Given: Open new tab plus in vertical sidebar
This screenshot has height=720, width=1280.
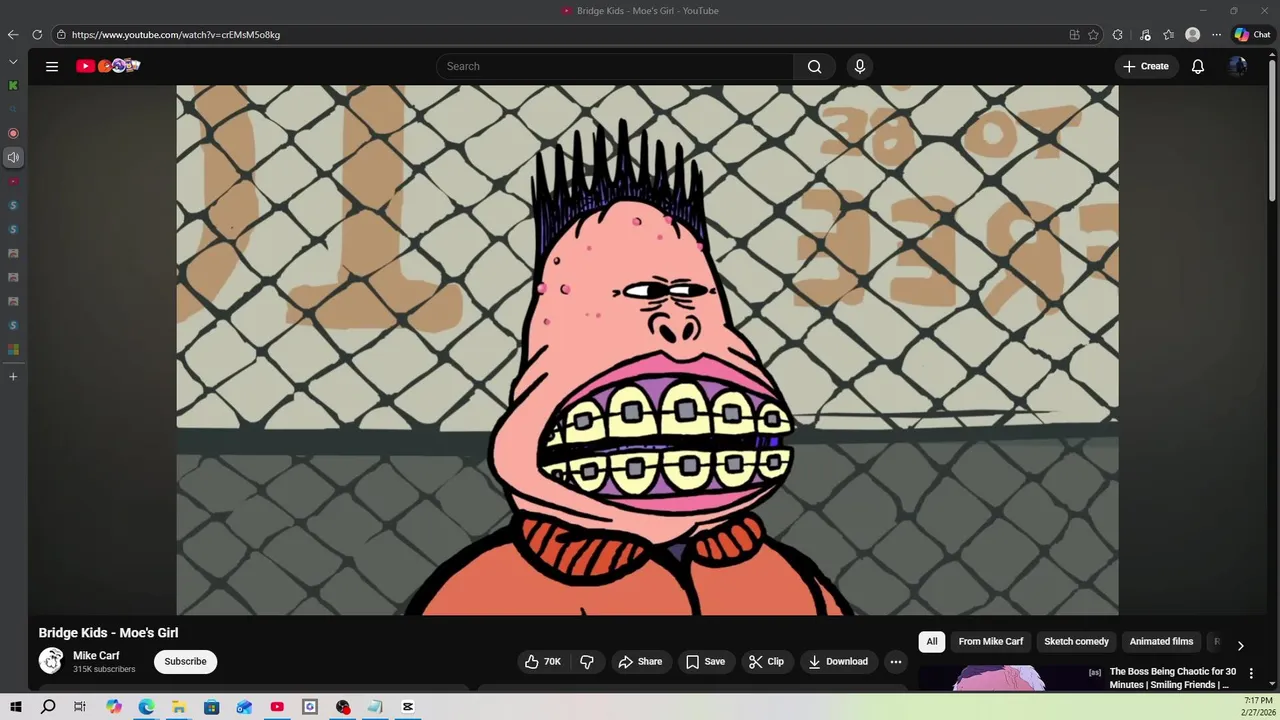Looking at the screenshot, I should (13, 377).
